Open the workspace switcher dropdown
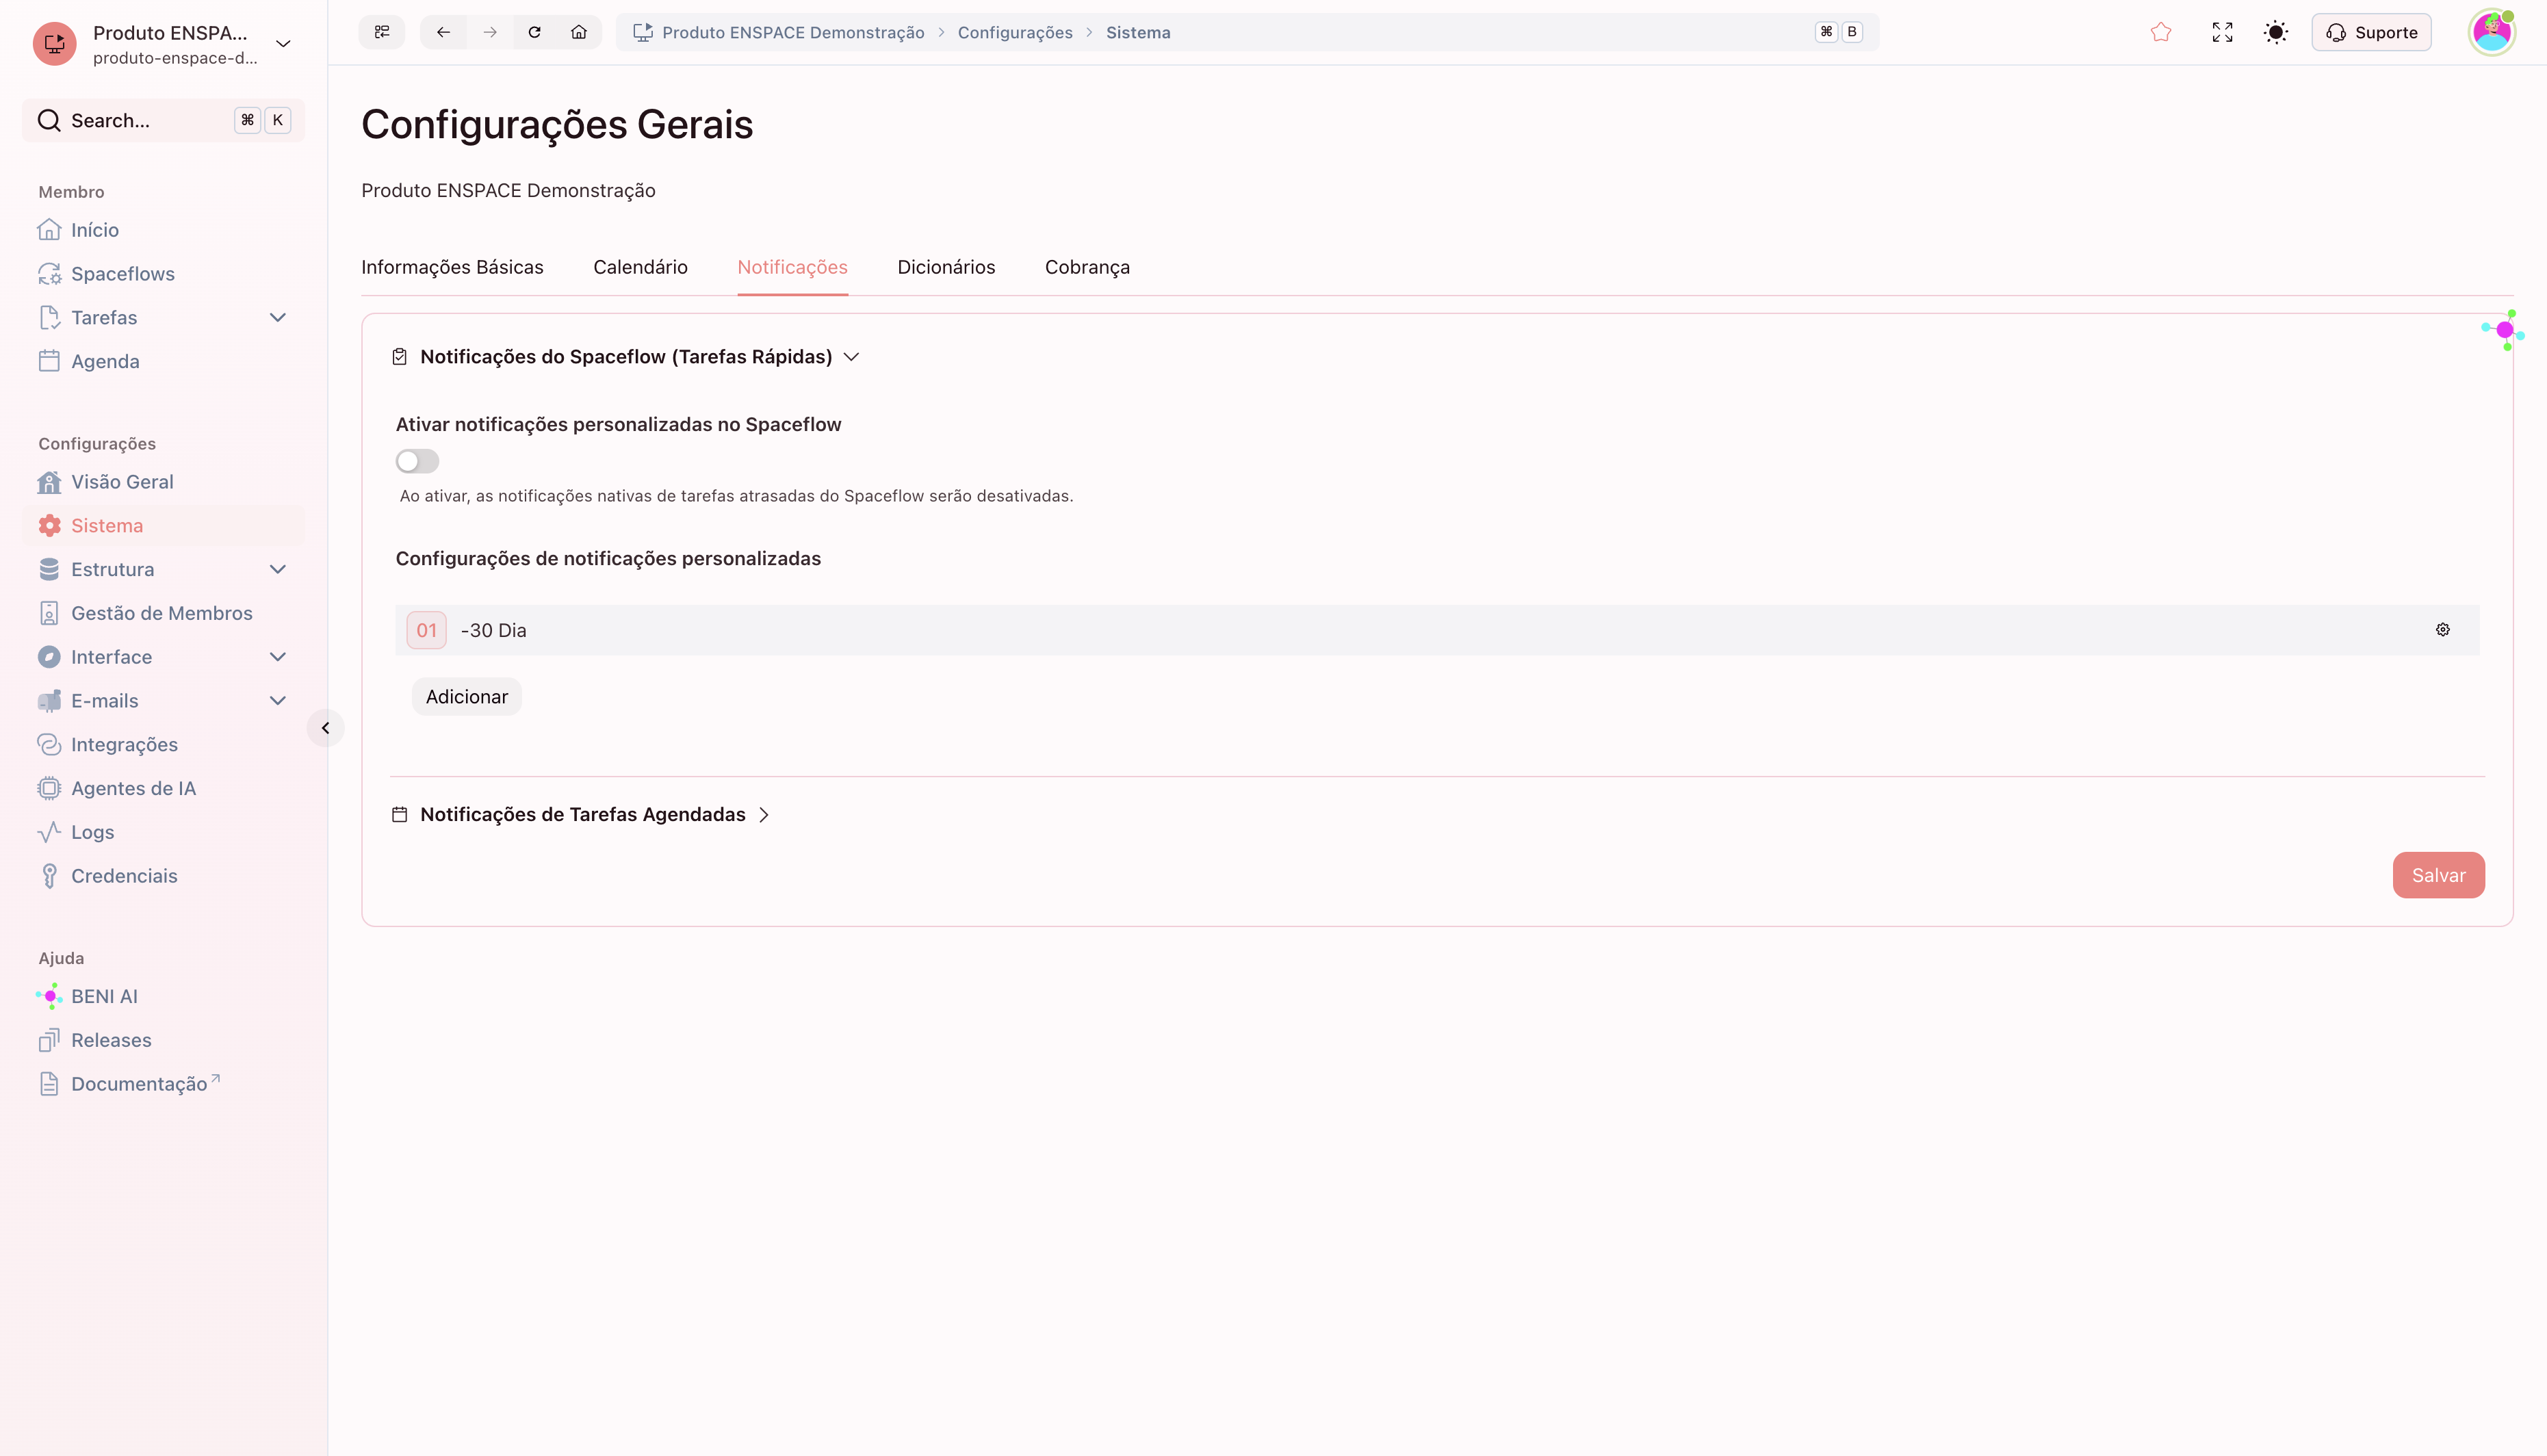2547x1456 pixels. pos(163,44)
